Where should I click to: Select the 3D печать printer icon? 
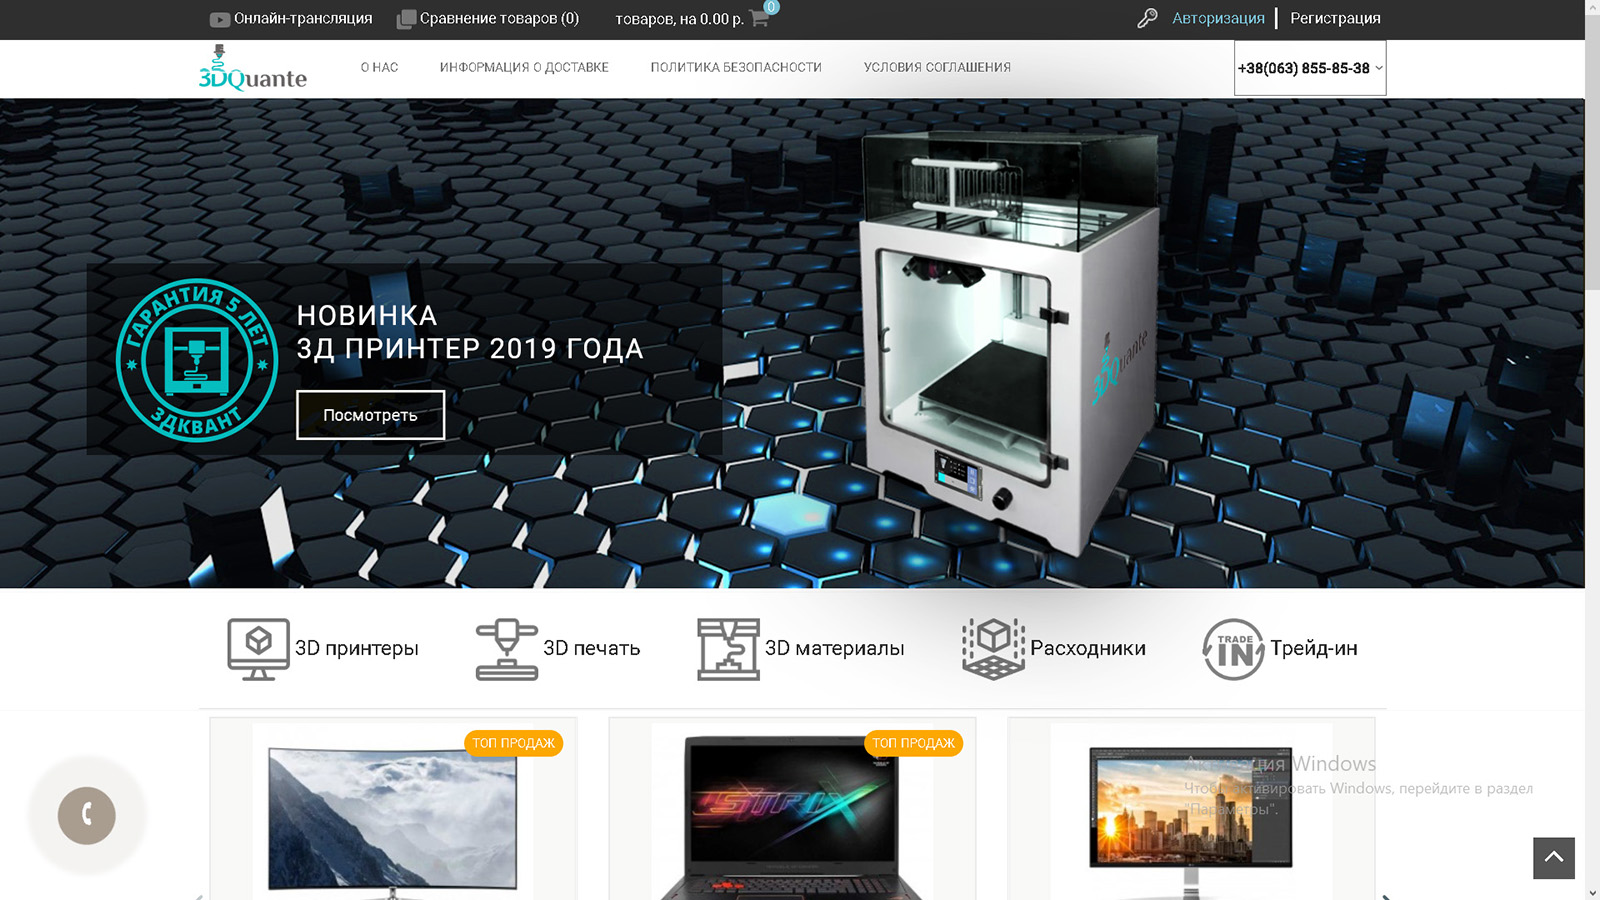[x=507, y=649]
